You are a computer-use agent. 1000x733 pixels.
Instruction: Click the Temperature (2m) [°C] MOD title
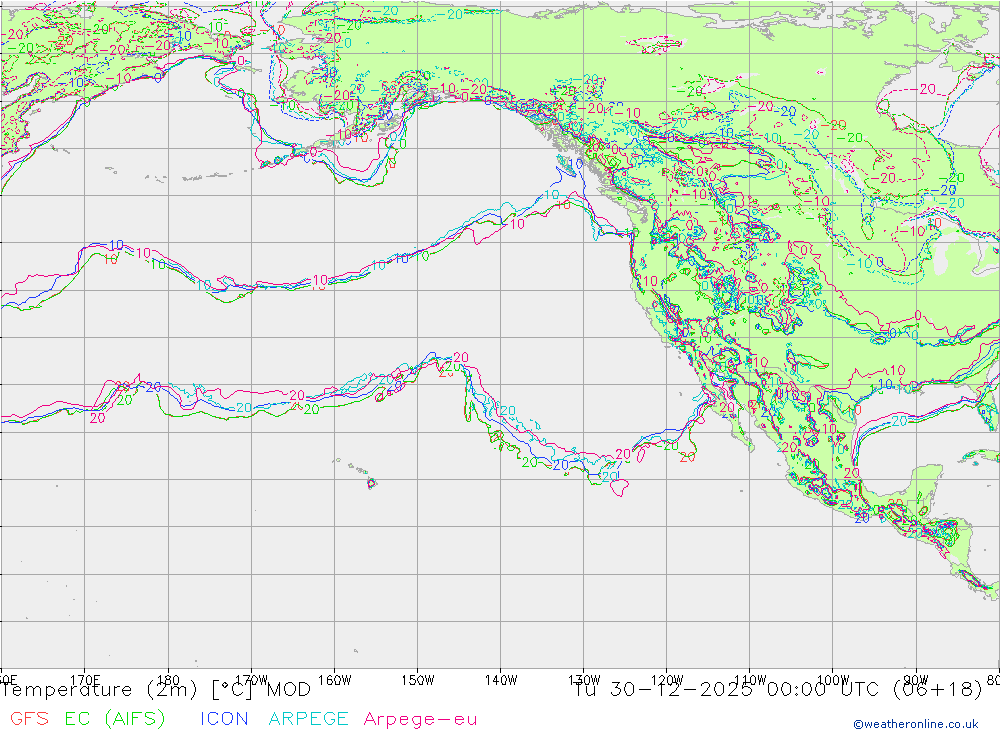[x=156, y=690]
